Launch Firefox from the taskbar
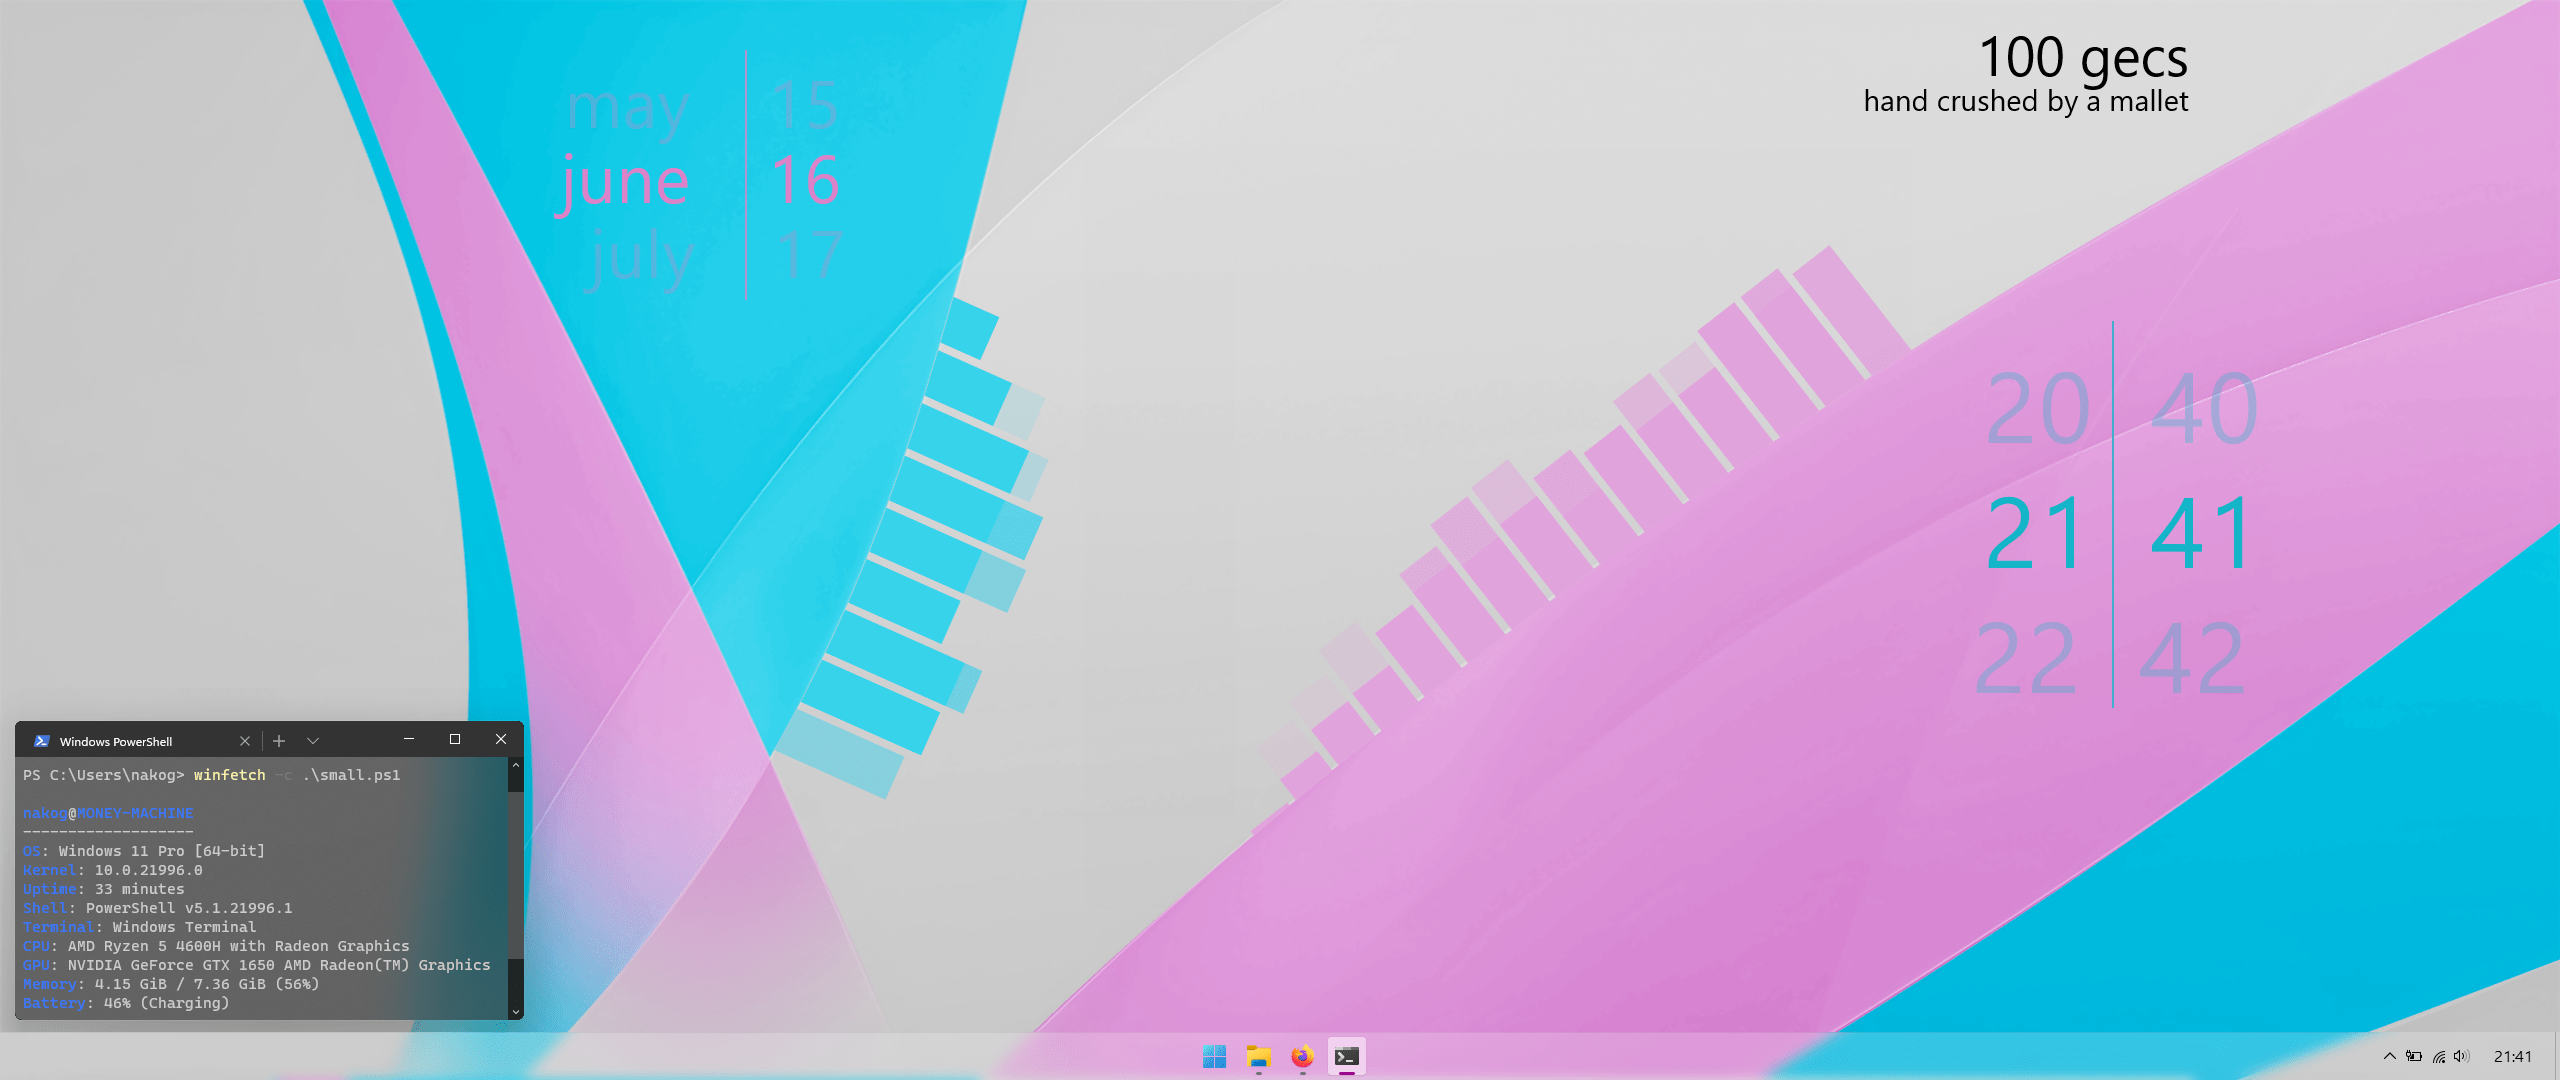2560x1080 pixels. click(1302, 1056)
